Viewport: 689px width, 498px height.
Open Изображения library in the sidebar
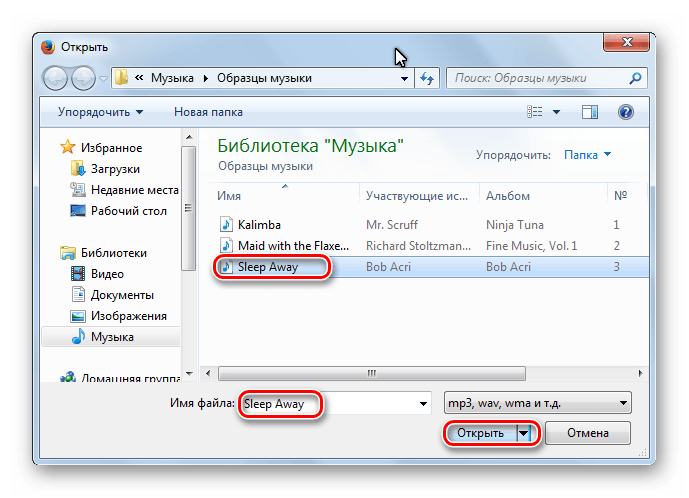(x=129, y=316)
